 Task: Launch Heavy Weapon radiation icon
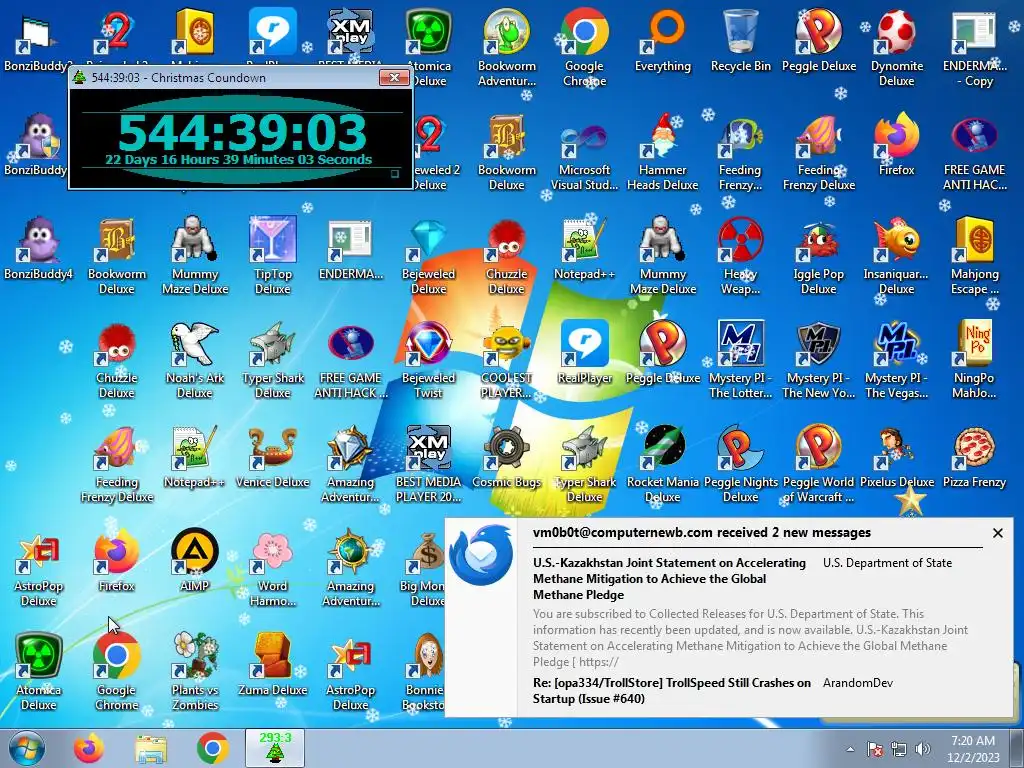coord(741,256)
